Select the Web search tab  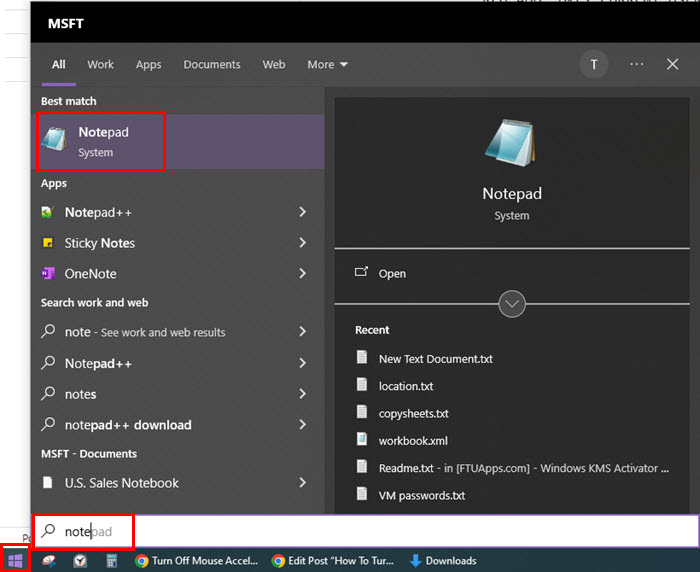[274, 65]
